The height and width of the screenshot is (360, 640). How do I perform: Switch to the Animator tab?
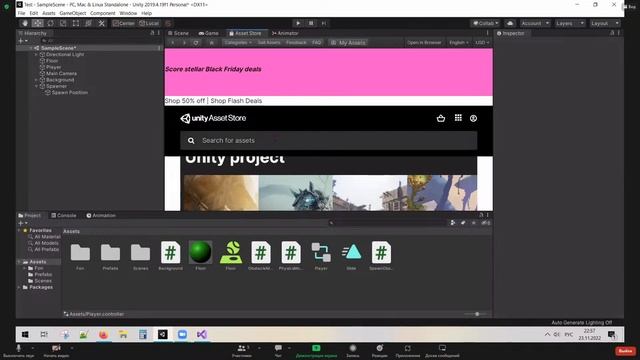point(285,33)
